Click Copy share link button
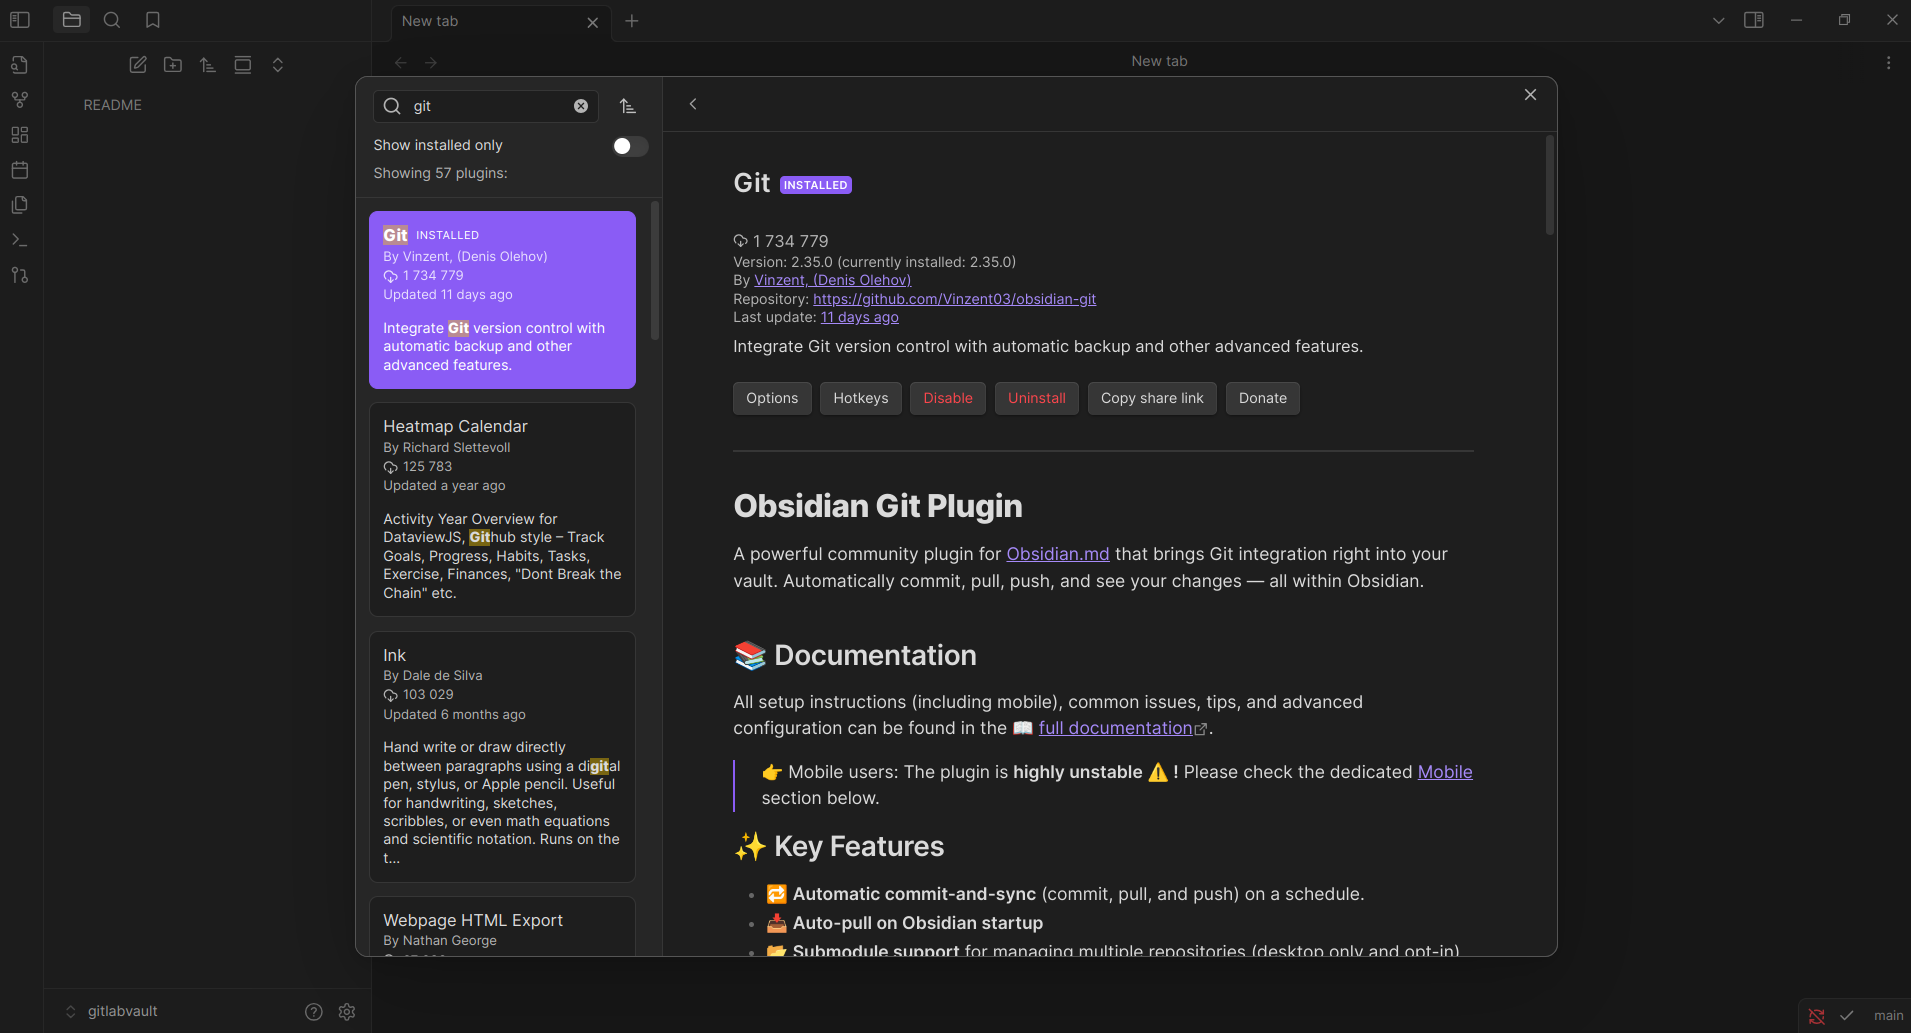The image size is (1911, 1033). tap(1152, 398)
